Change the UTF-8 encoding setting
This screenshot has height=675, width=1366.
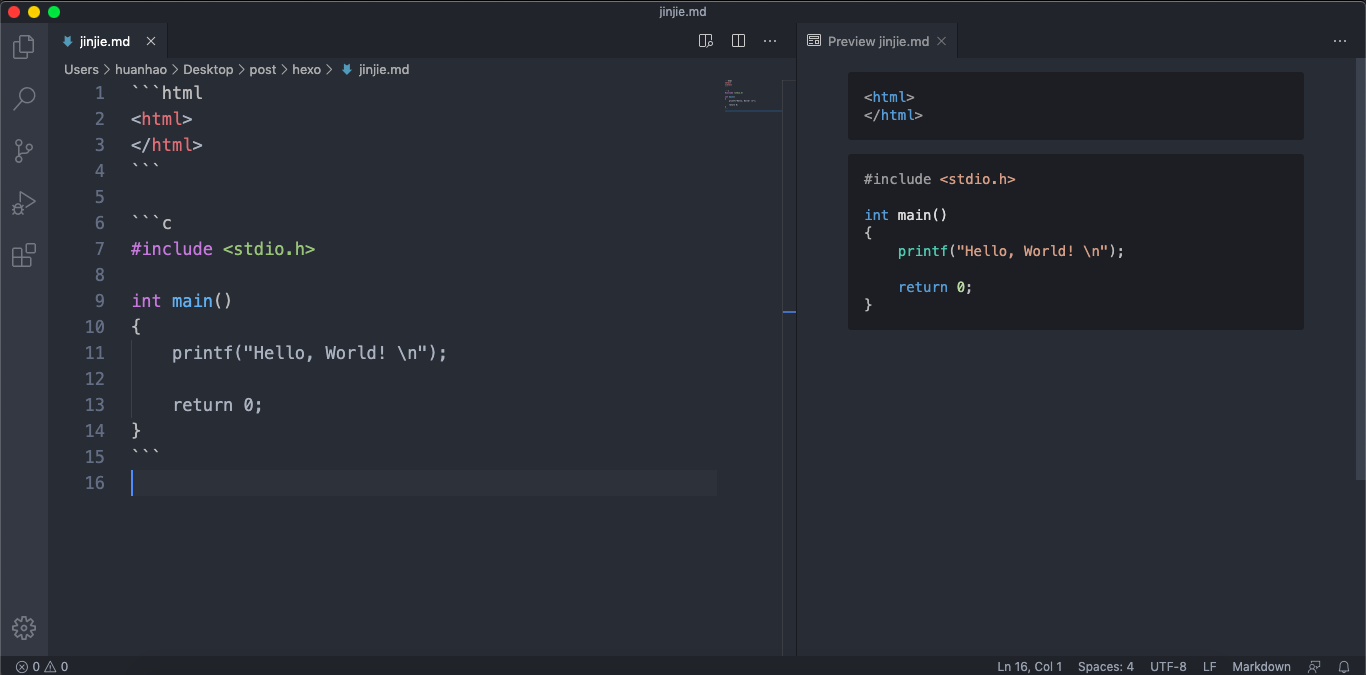tap(1168, 666)
